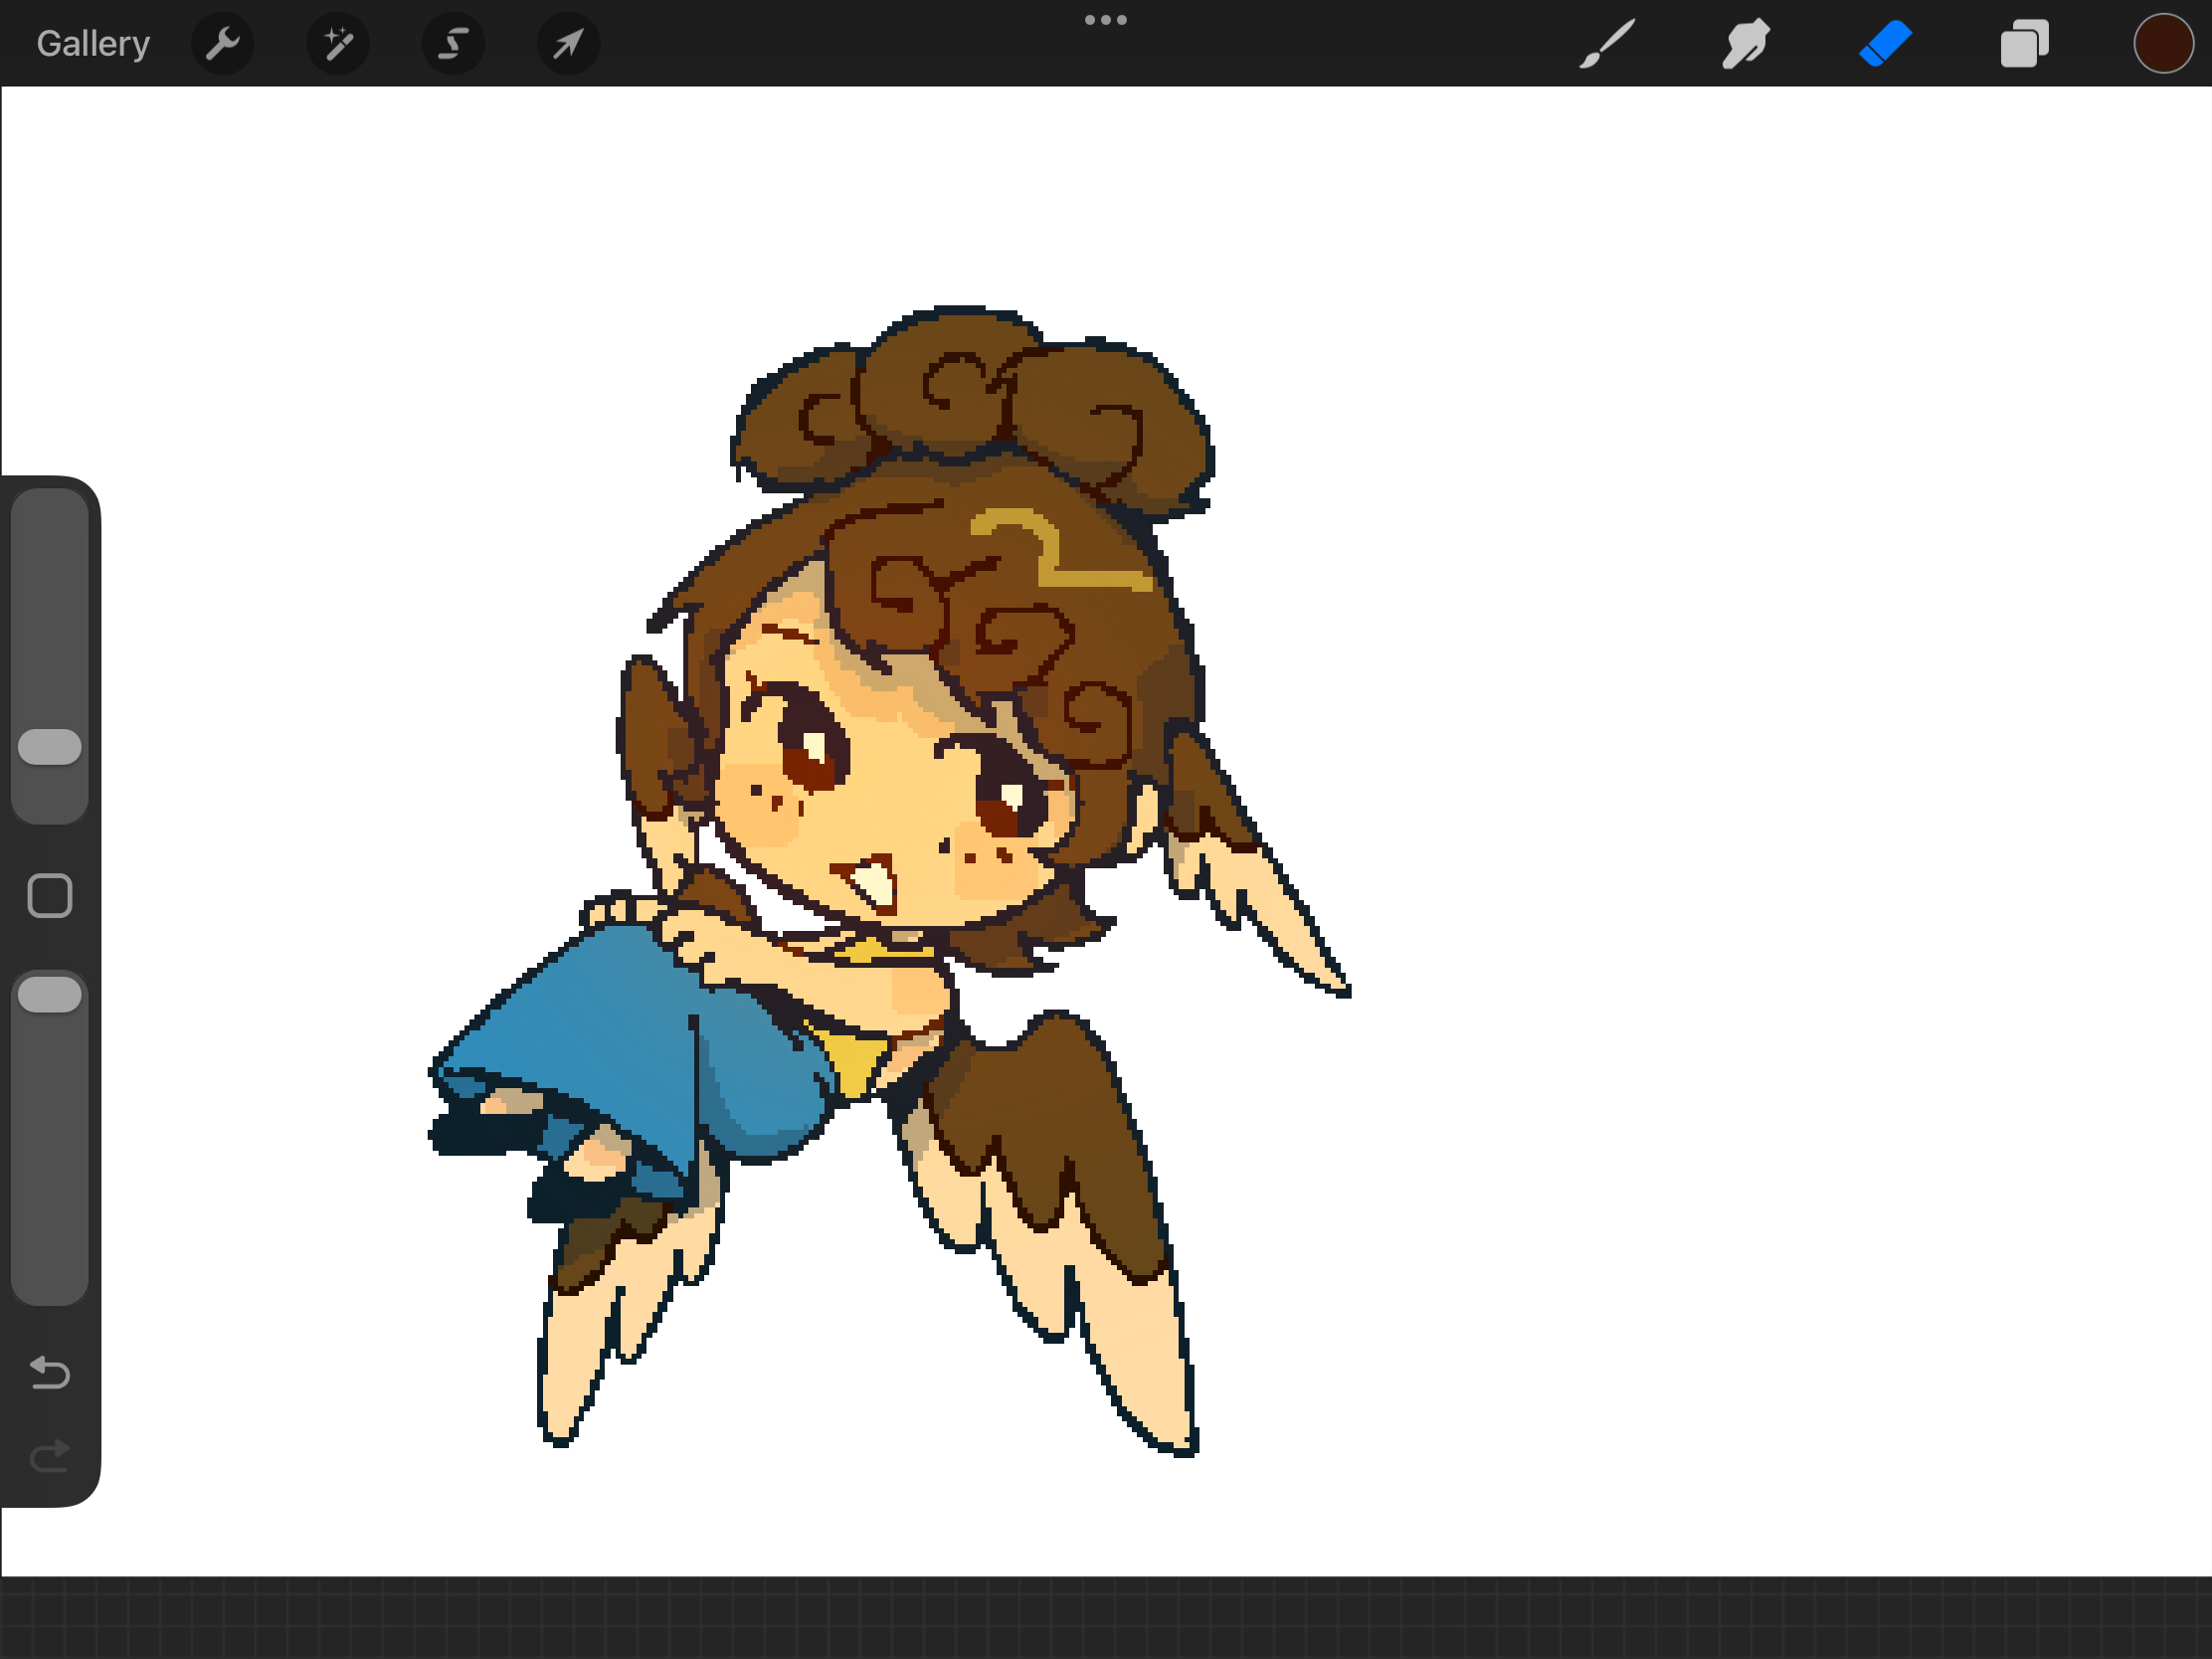This screenshot has height=1659, width=2212.
Task: Click the brush opacity slider handle
Action: click(50, 995)
